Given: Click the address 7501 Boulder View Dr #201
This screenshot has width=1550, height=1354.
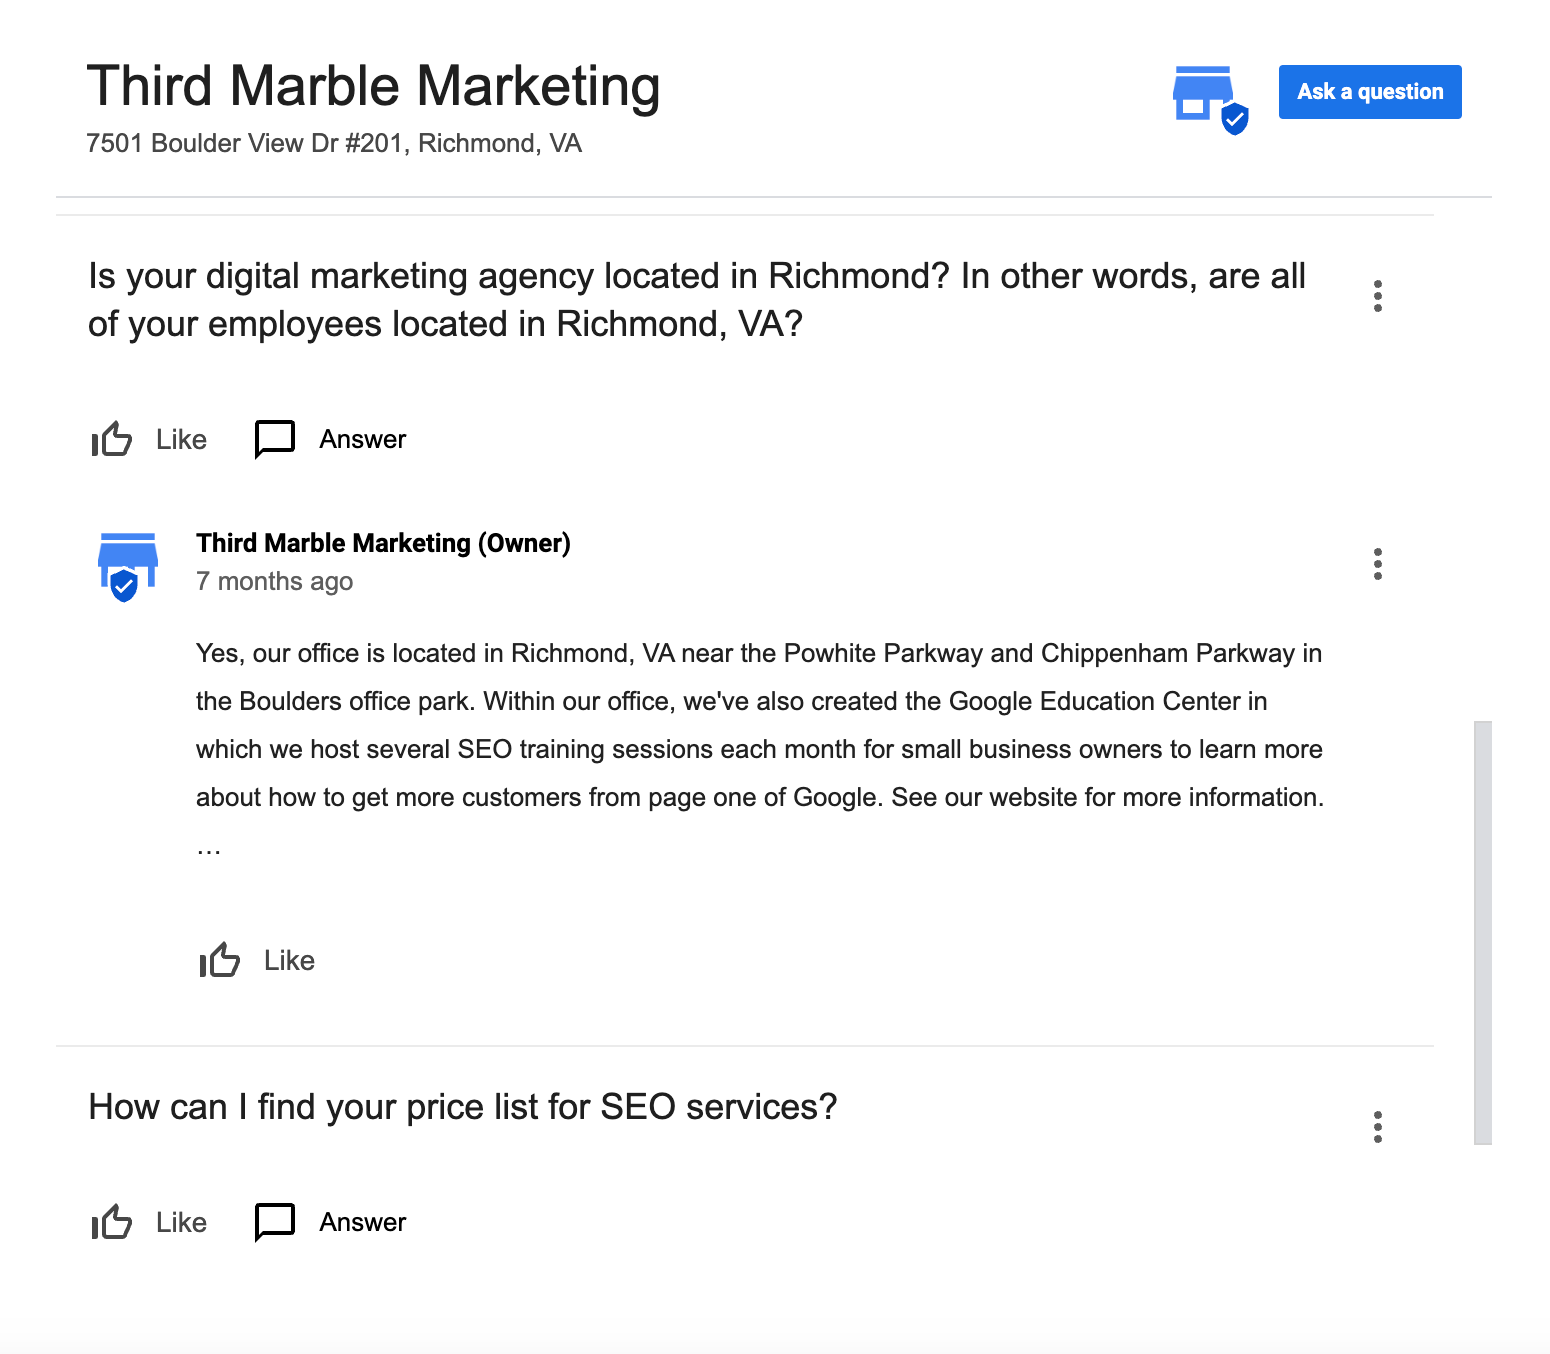Looking at the screenshot, I should tap(334, 143).
